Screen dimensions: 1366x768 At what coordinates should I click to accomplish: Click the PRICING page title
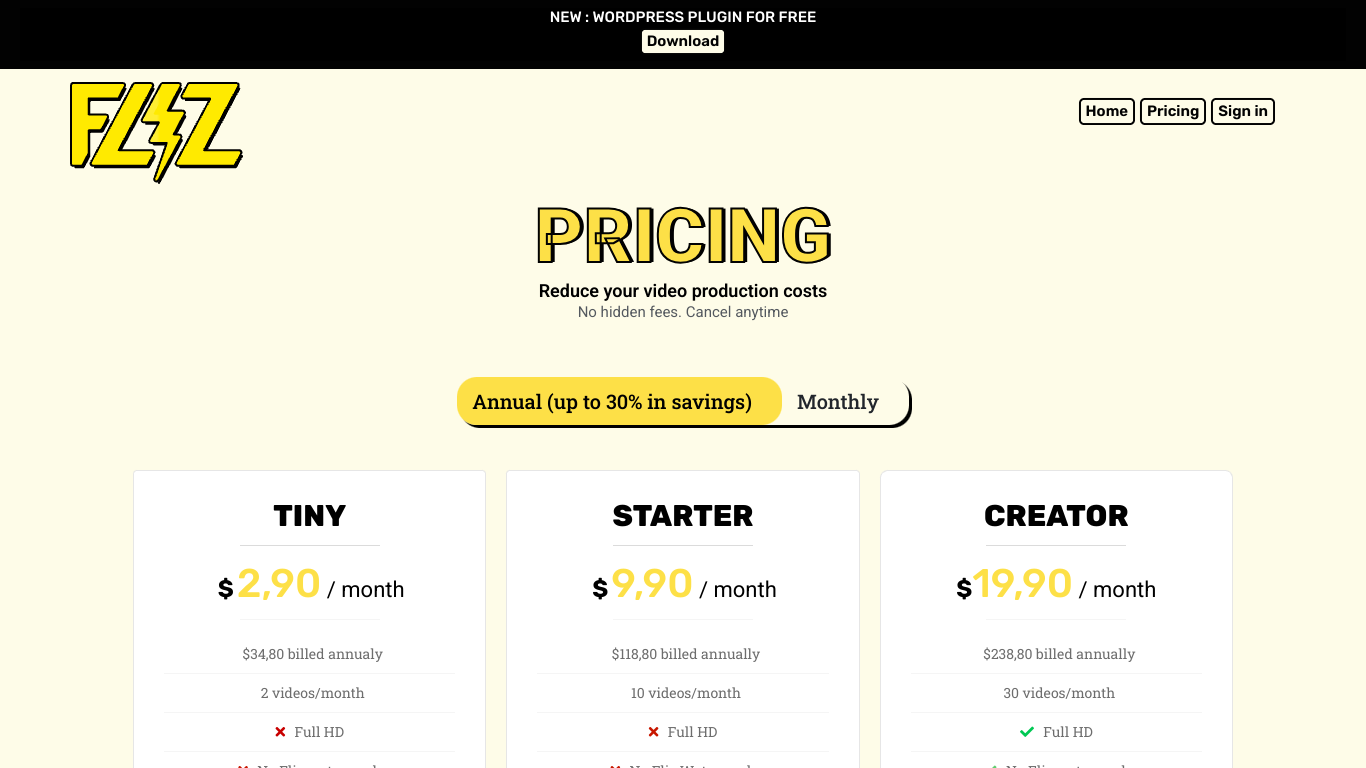[x=684, y=236]
